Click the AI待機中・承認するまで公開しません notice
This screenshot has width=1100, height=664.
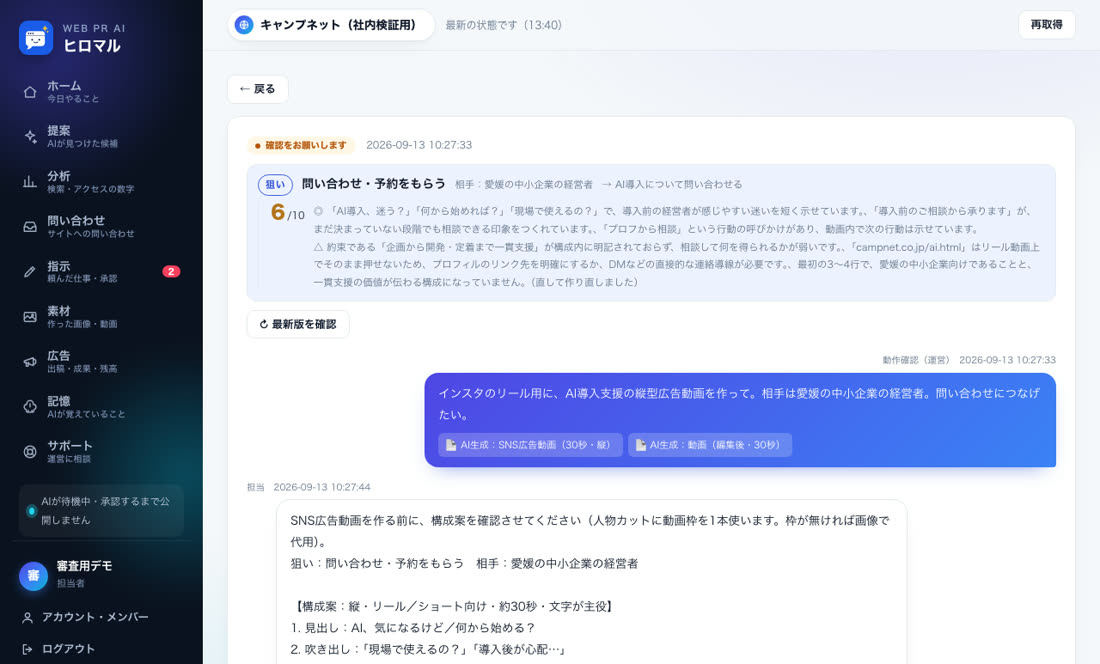102,510
